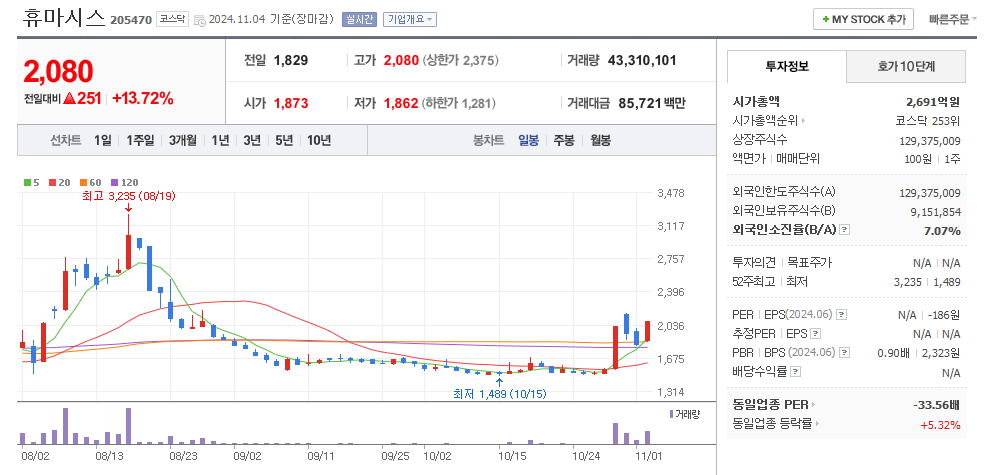Select the 1년 line chart period
The width and height of the screenshot is (992, 475).
(x=220, y=140)
